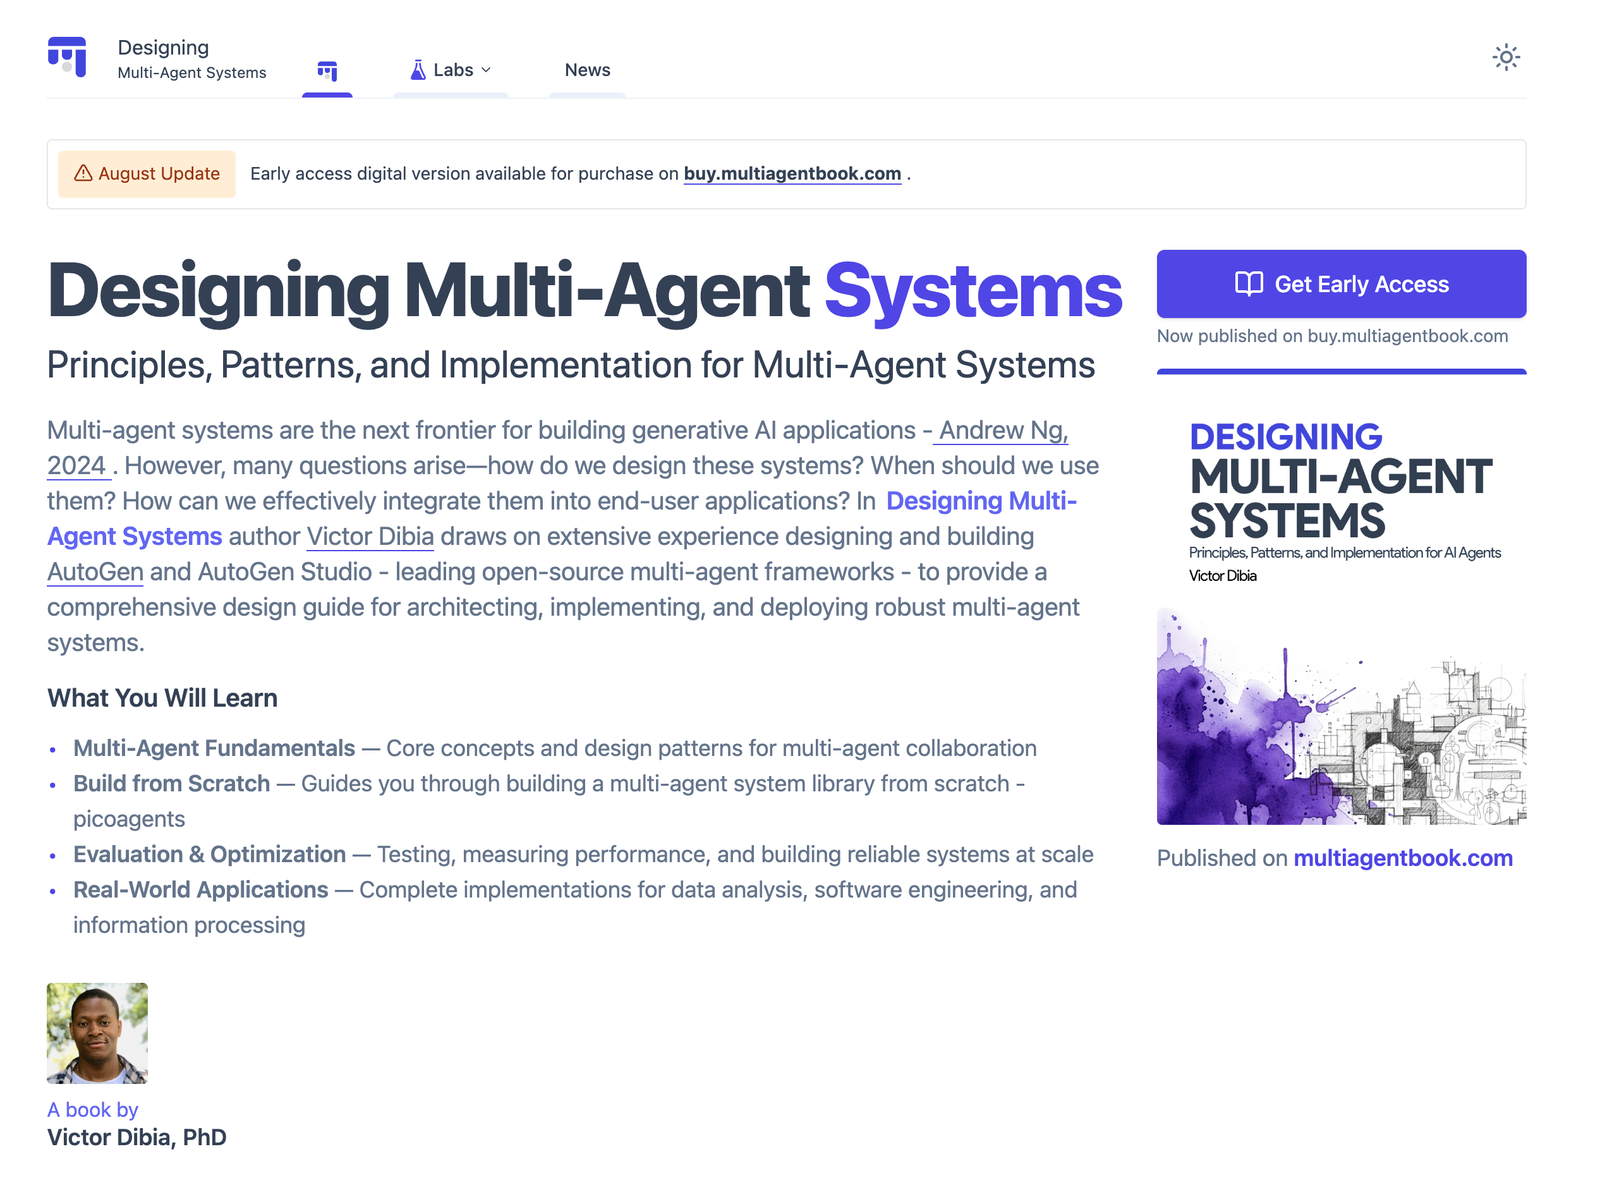The width and height of the screenshot is (1600, 1196).
Task: Follow the Andrew Ng, 2024 citation link
Action: pos(1003,431)
